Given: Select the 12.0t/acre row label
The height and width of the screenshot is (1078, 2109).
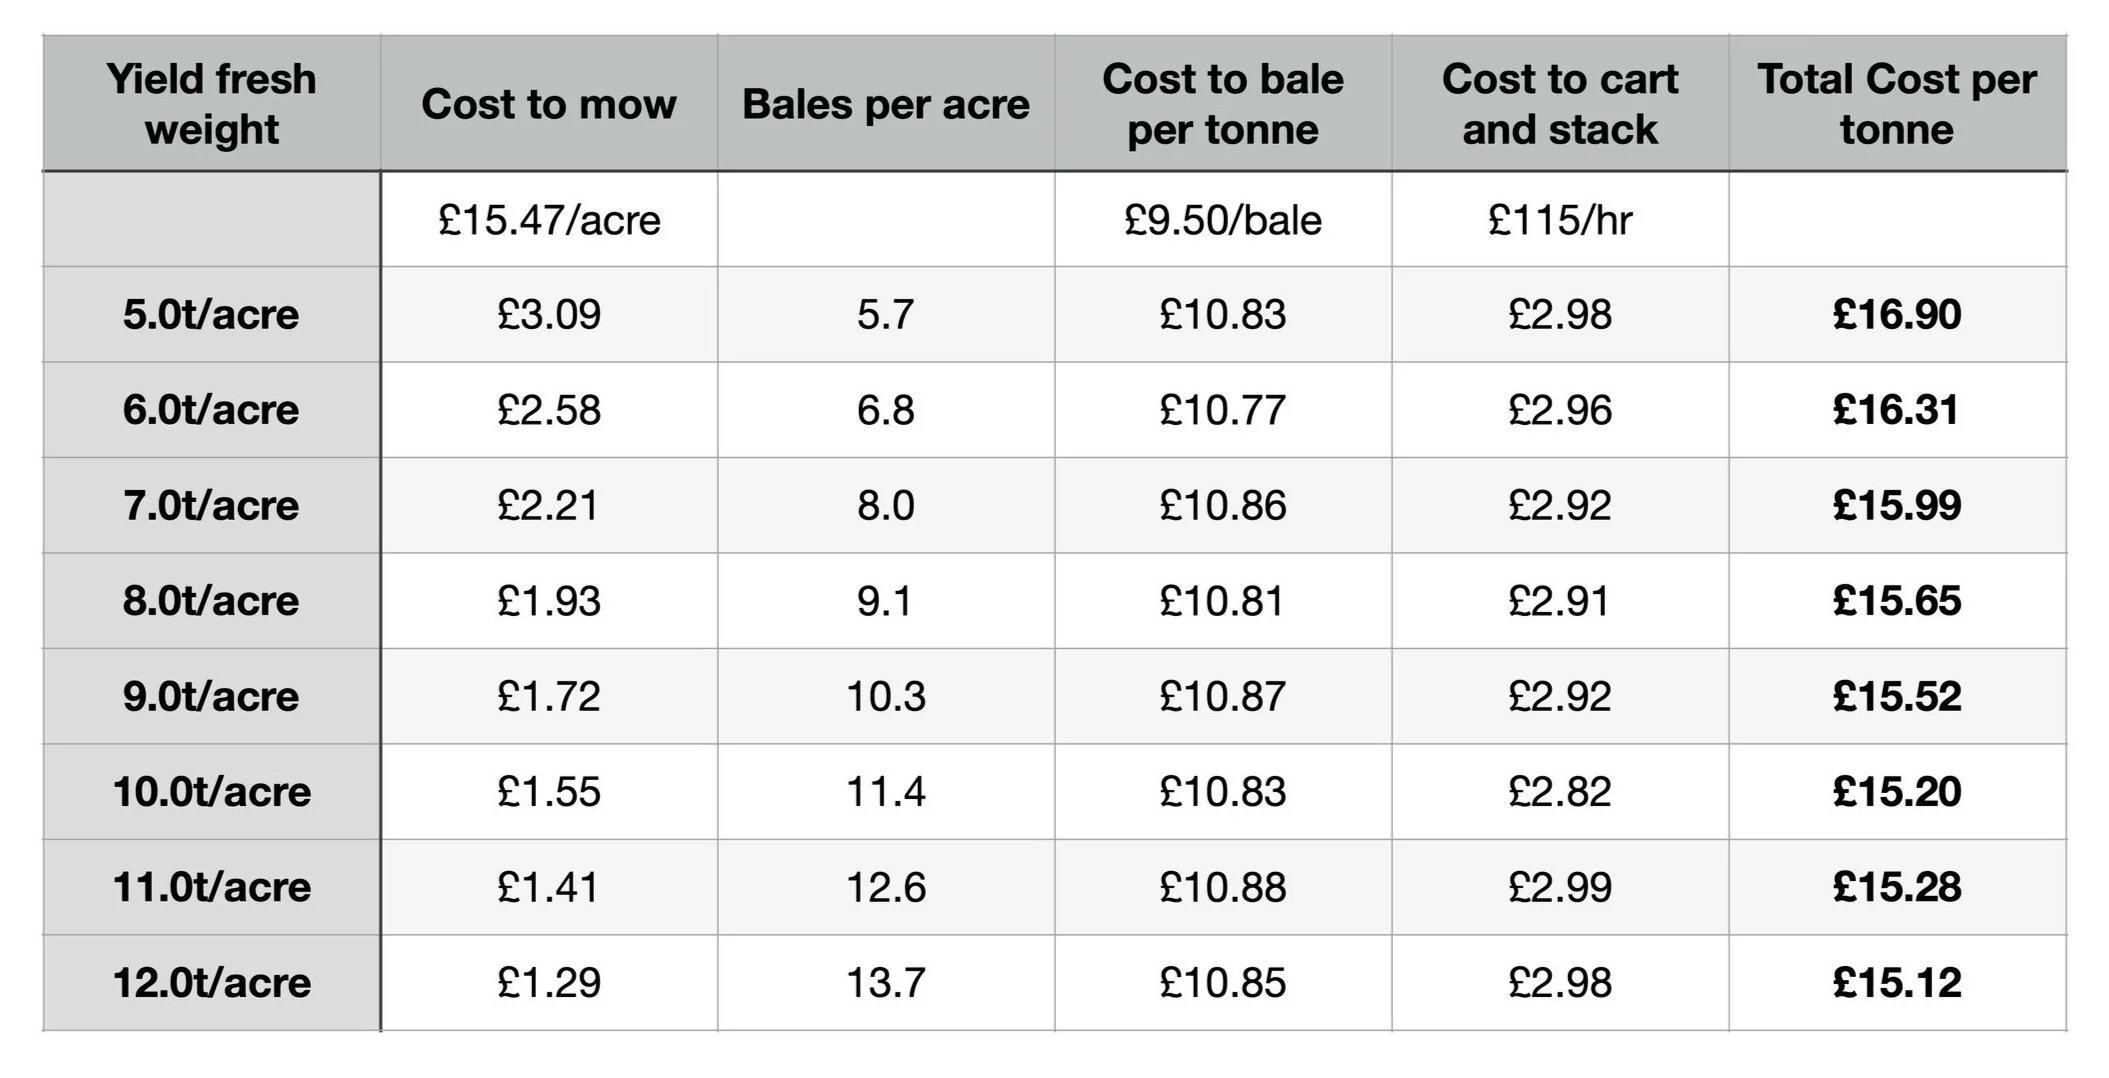Looking at the screenshot, I should pyautogui.click(x=211, y=983).
